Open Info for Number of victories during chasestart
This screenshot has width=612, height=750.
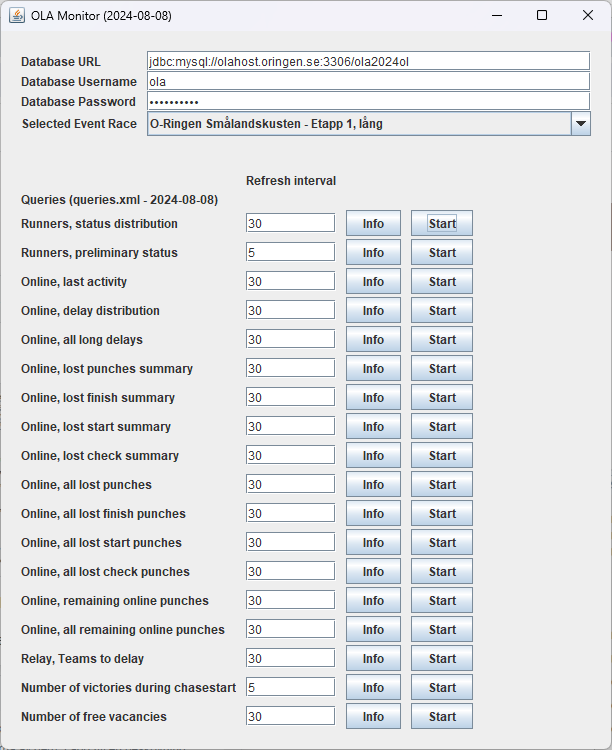373,687
